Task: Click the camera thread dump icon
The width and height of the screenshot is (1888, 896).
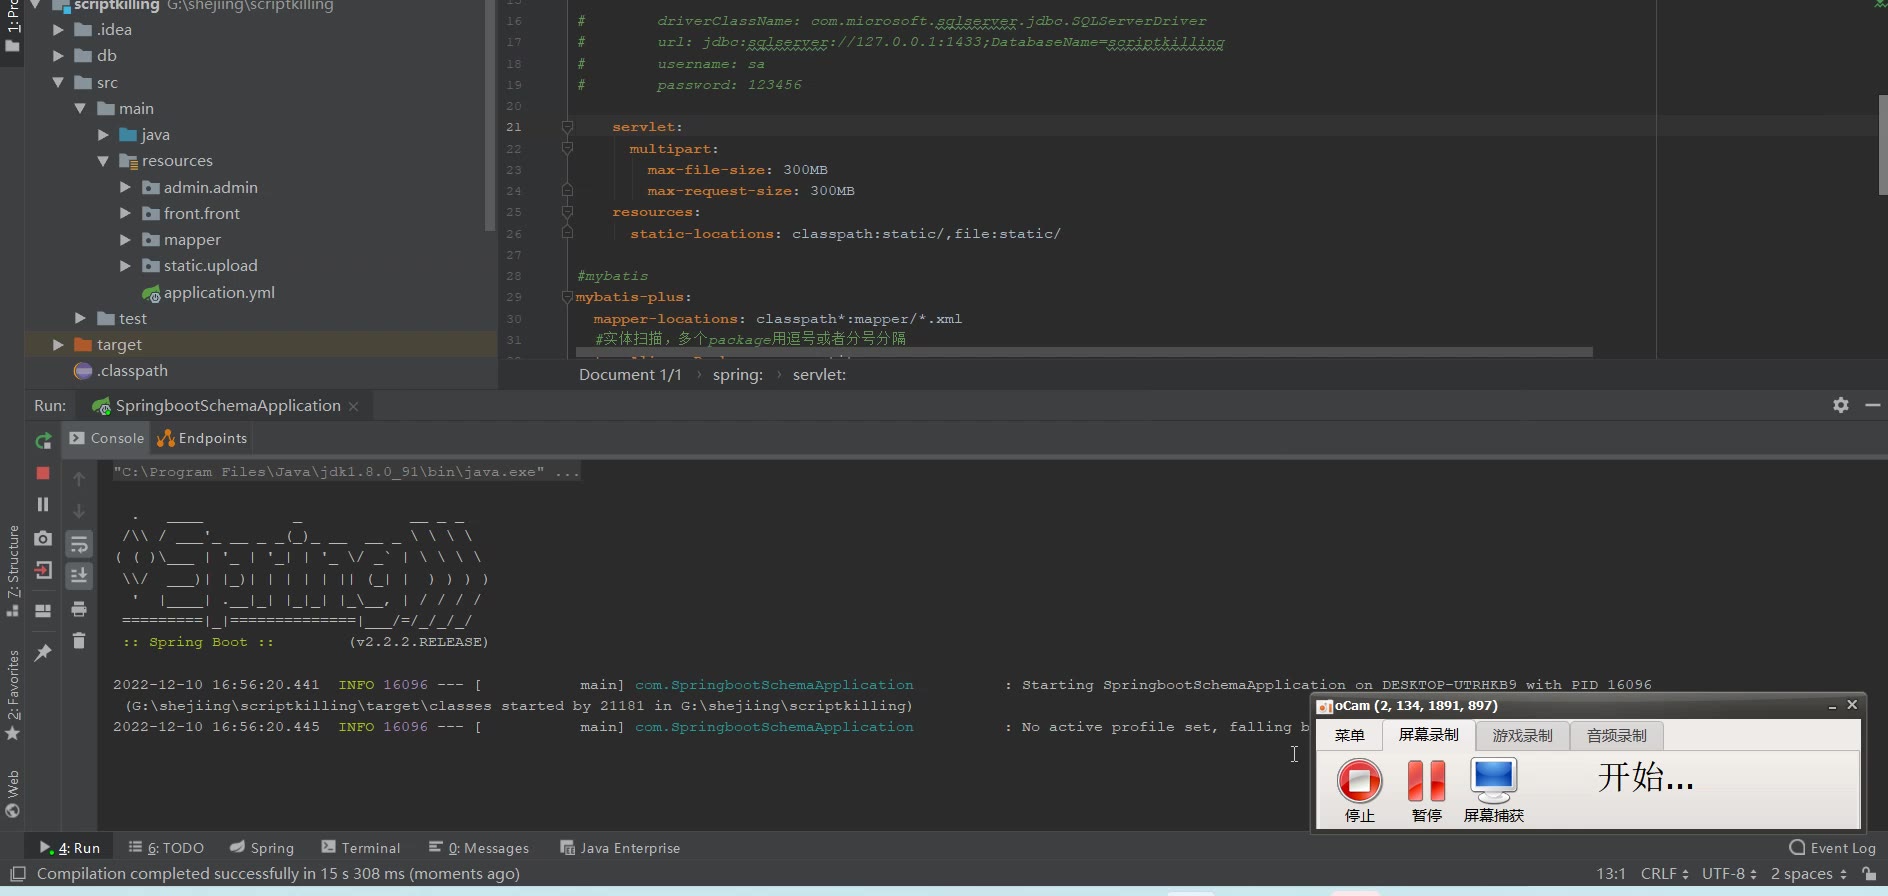Action: pyautogui.click(x=43, y=538)
